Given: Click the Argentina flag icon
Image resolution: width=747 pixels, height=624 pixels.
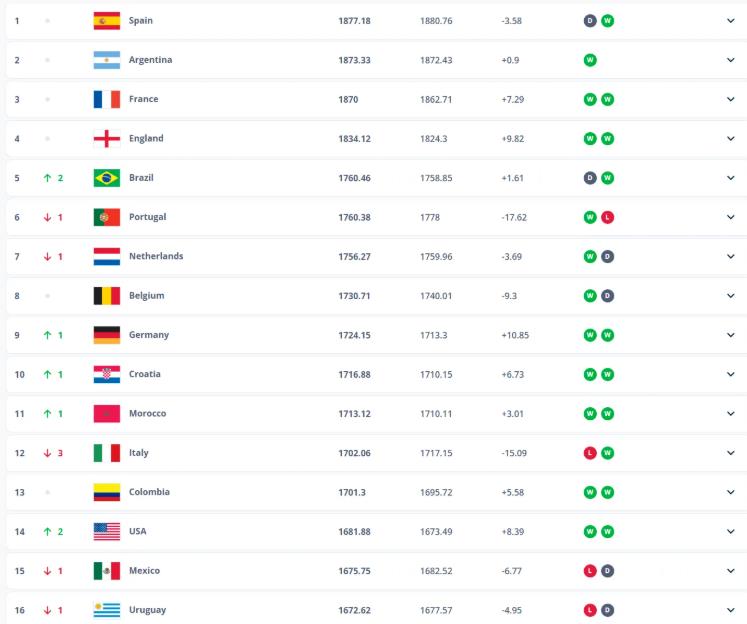Looking at the screenshot, I should 106,60.
